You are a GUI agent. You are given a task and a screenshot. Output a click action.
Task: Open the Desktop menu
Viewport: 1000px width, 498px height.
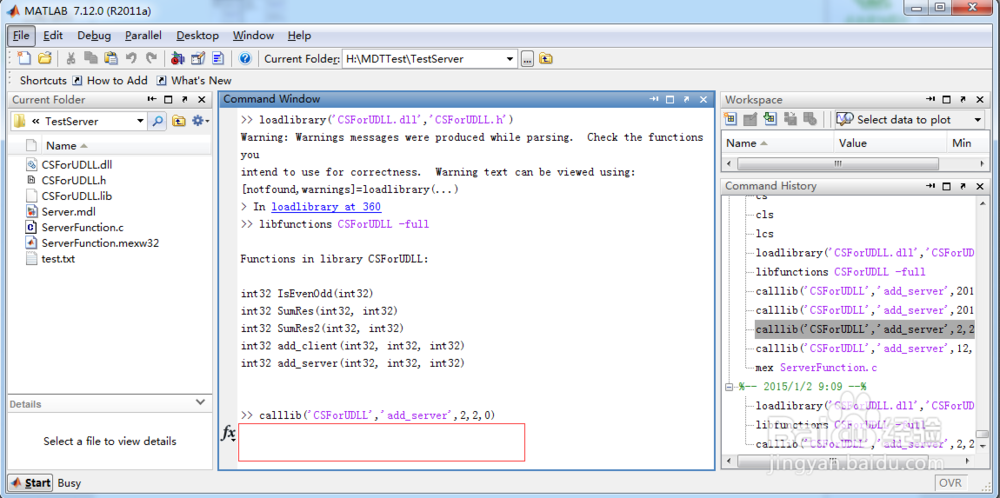198,36
